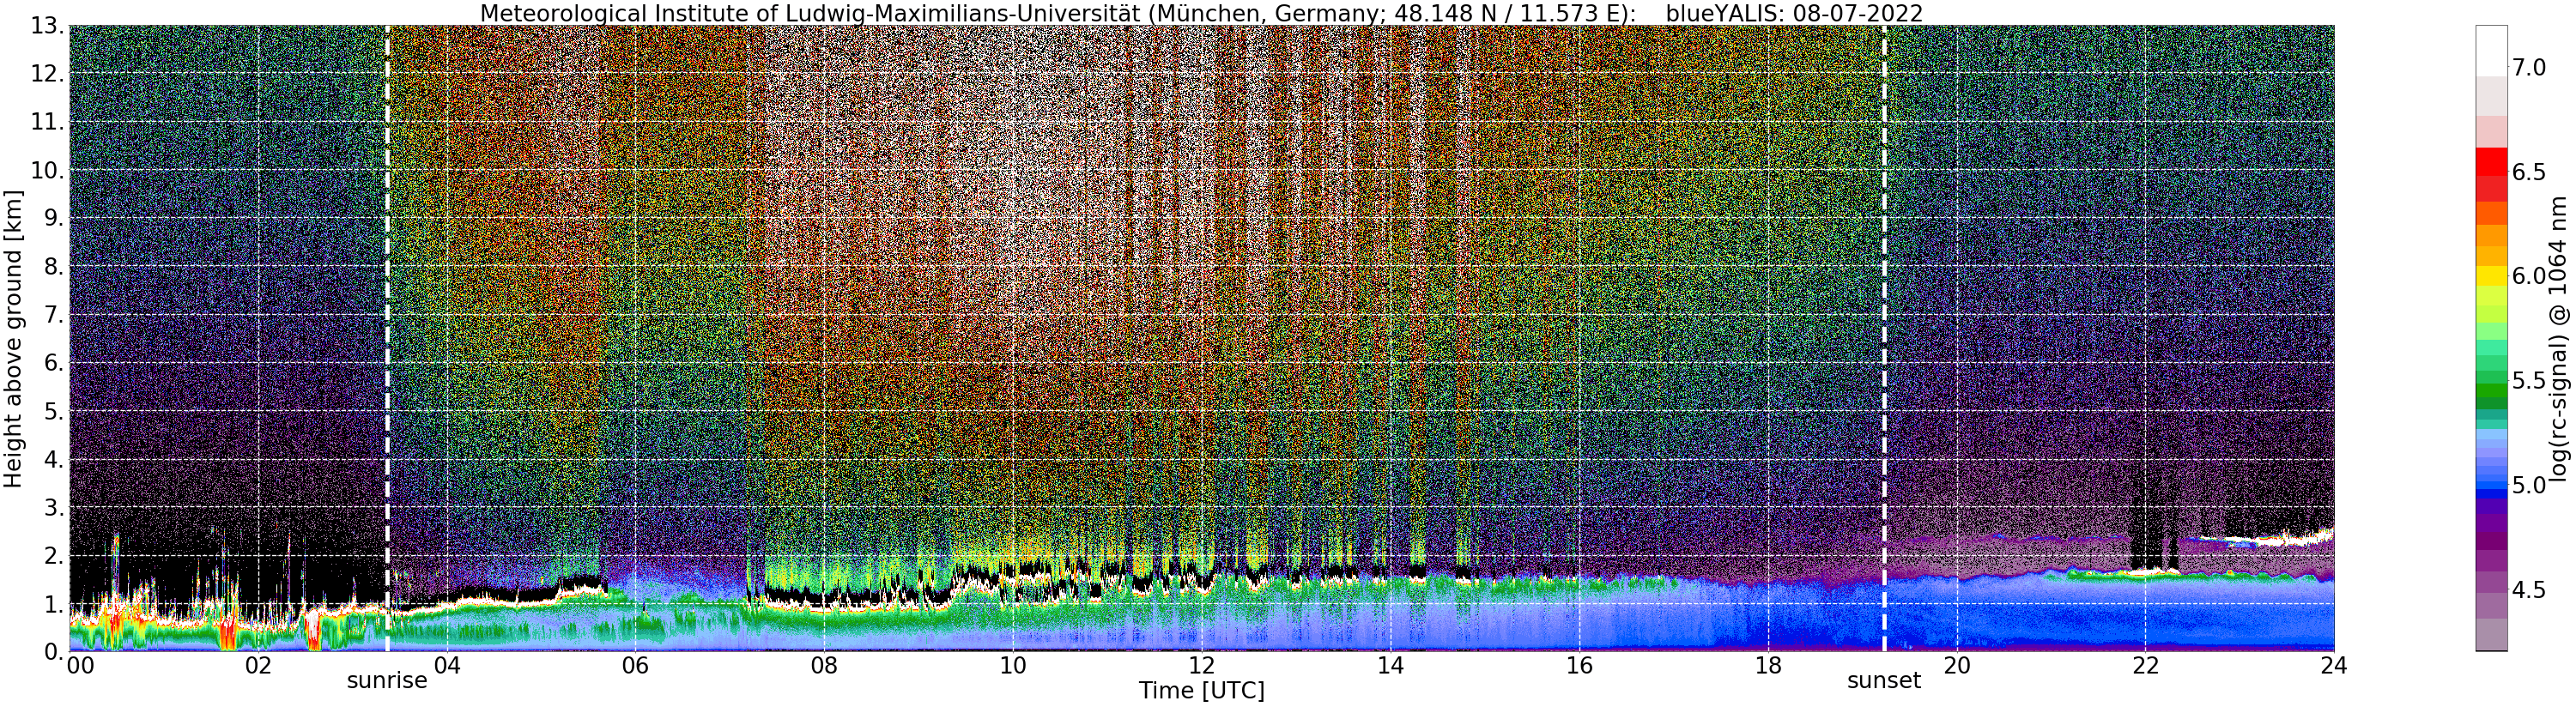This screenshot has height=707, width=2576.
Task: Click the y-axis tick label '7.'
Action: [54, 315]
